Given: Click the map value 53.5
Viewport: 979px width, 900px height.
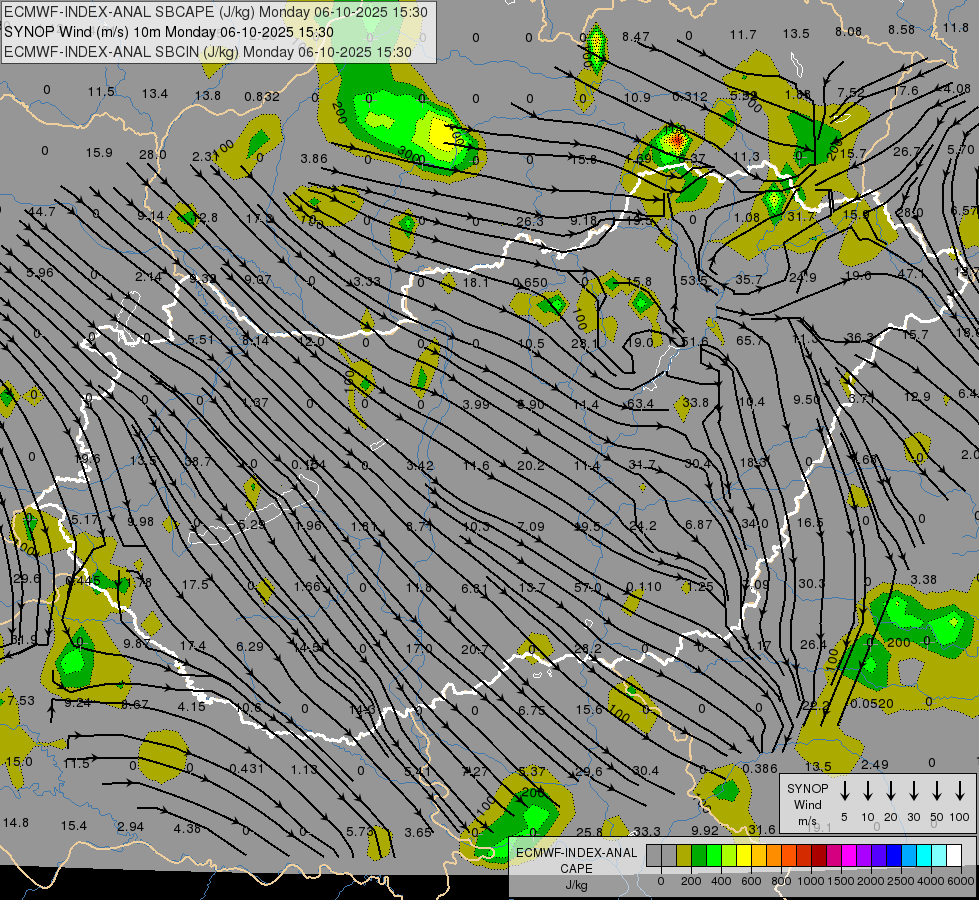Looking at the screenshot, I should (694, 280).
